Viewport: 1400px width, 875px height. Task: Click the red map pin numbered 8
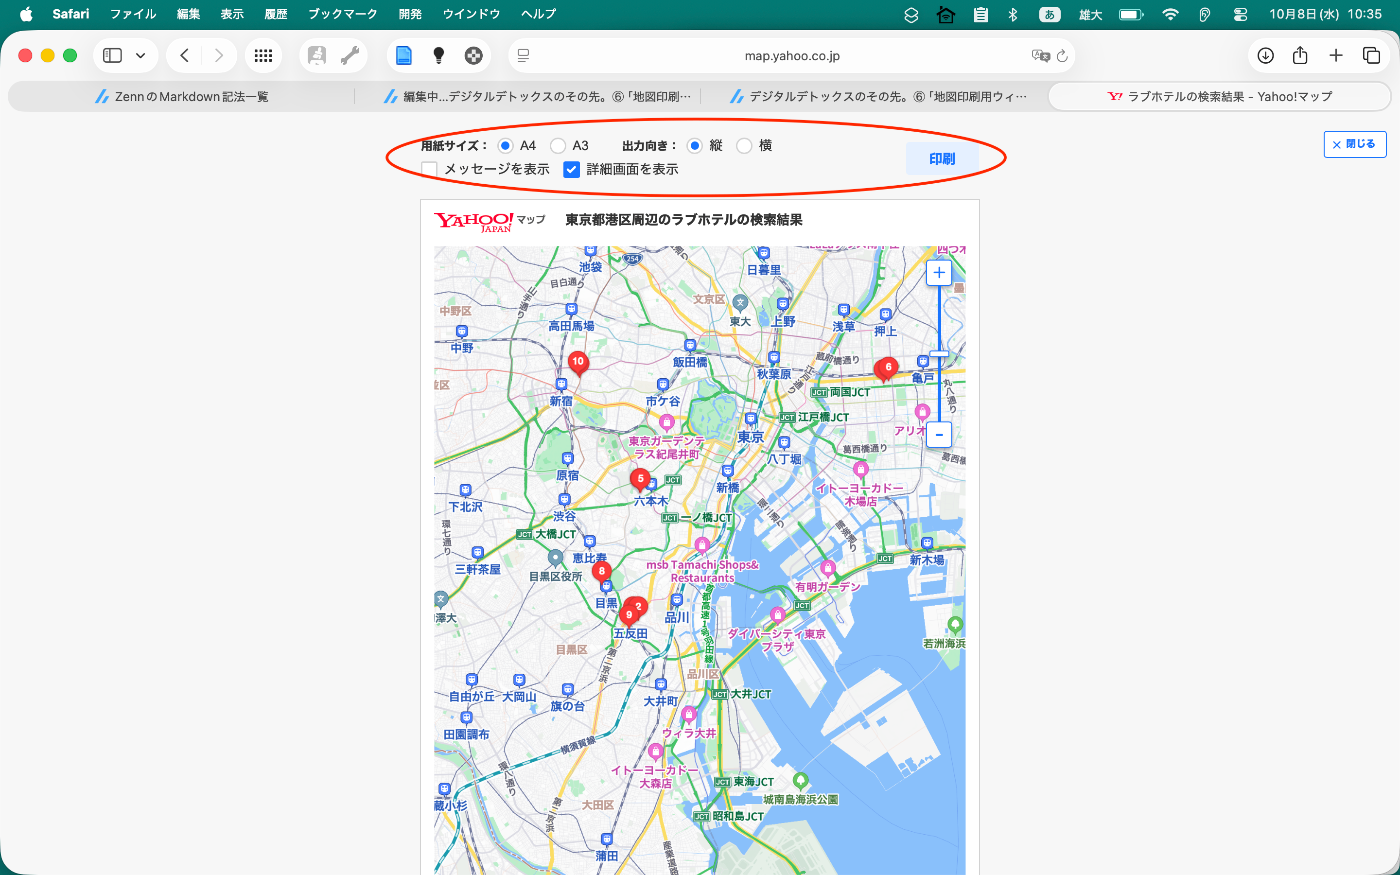coord(601,572)
